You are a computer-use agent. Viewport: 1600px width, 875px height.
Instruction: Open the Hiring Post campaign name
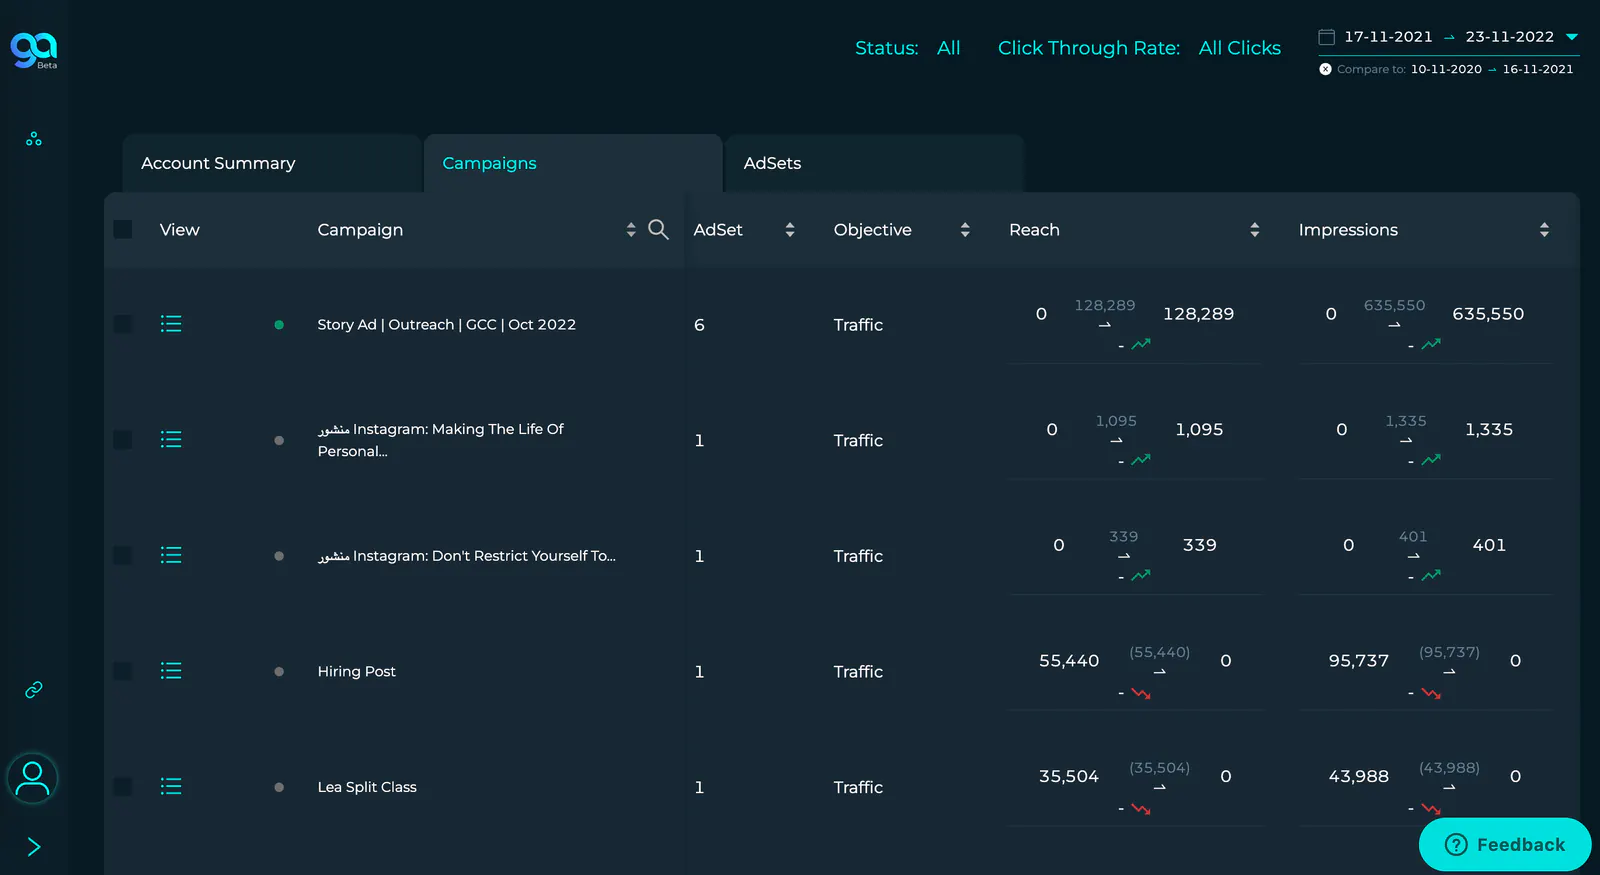(x=357, y=671)
